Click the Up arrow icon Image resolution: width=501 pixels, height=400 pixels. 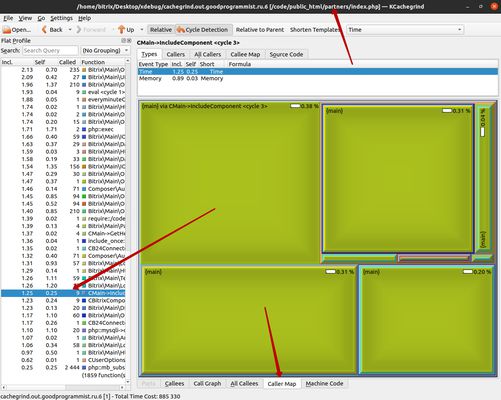[x=121, y=30]
